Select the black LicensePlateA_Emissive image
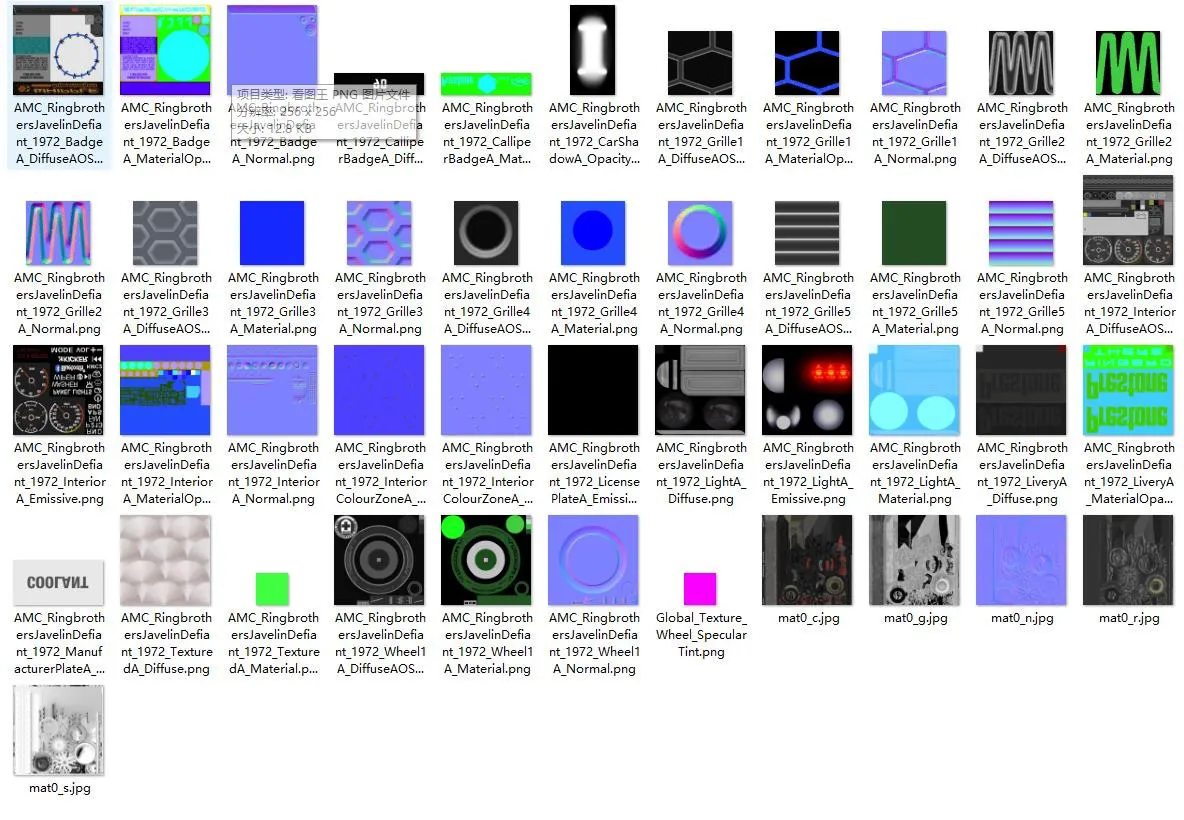The width and height of the screenshot is (1184, 820). [x=593, y=390]
